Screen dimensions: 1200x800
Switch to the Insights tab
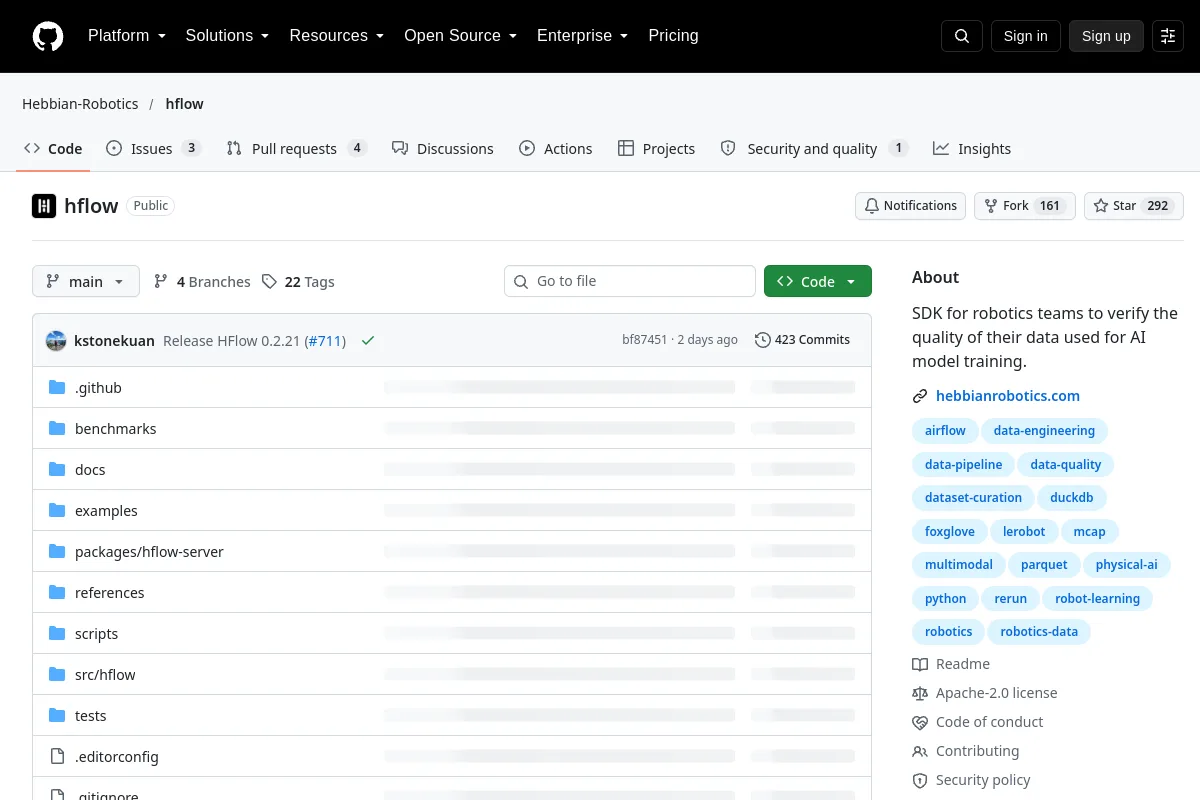coord(972,149)
